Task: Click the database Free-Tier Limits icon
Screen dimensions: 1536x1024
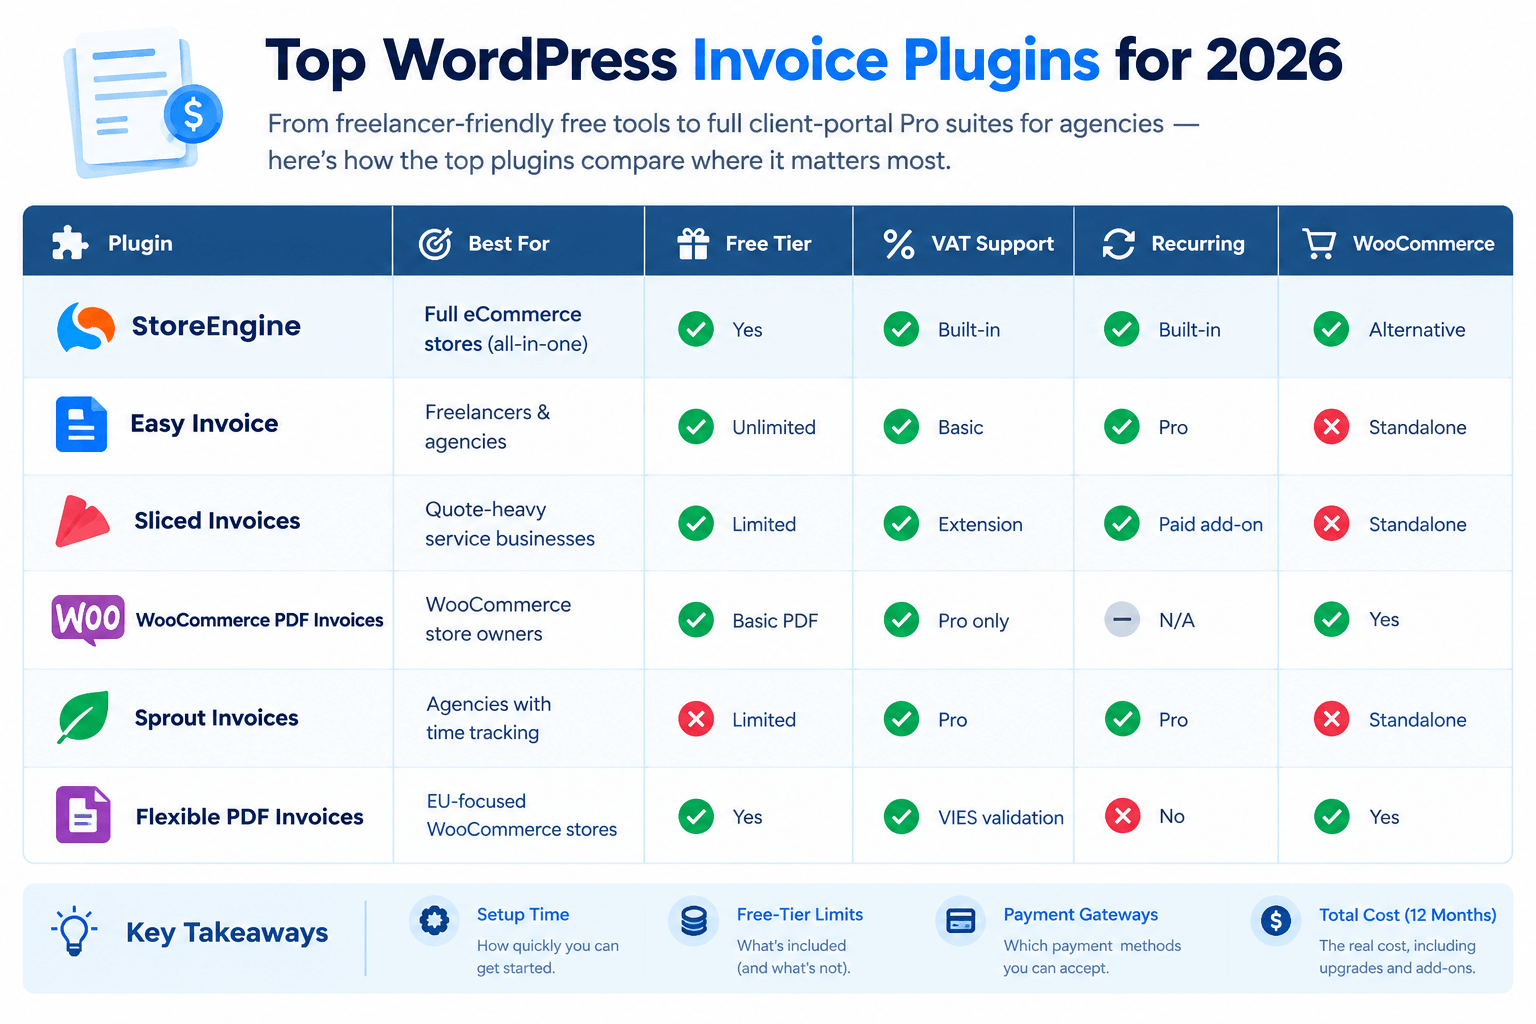Action: 693,920
